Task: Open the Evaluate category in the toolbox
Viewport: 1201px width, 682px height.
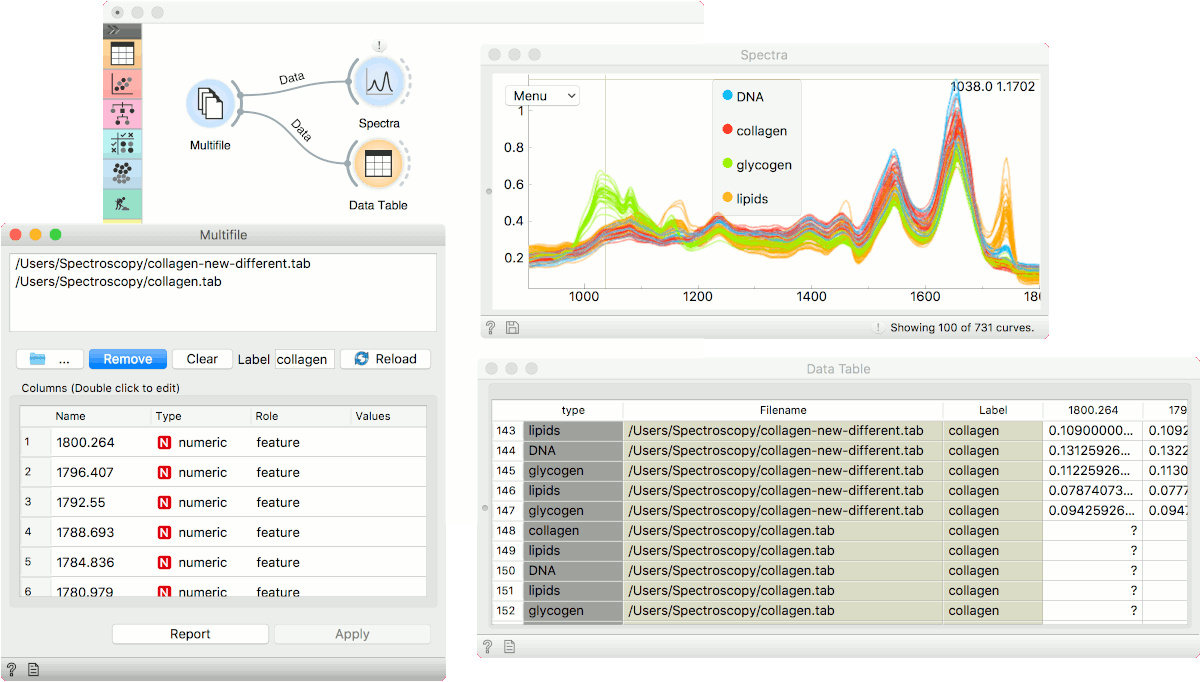Action: (122, 143)
